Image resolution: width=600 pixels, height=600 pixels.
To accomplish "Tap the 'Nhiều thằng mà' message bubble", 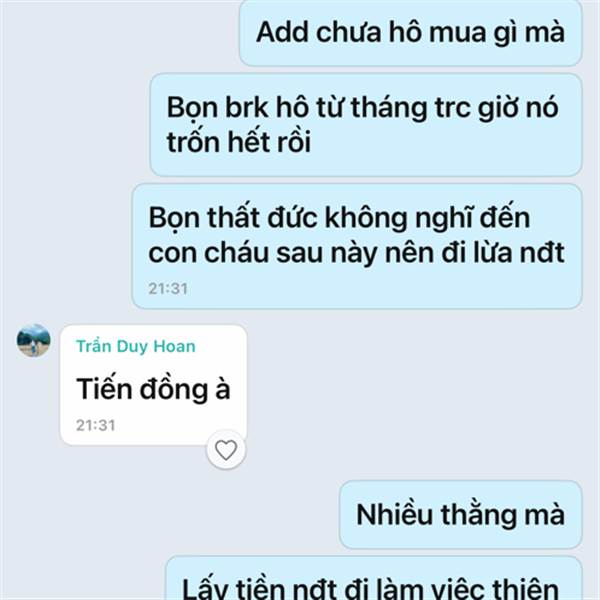I will pyautogui.click(x=461, y=515).
